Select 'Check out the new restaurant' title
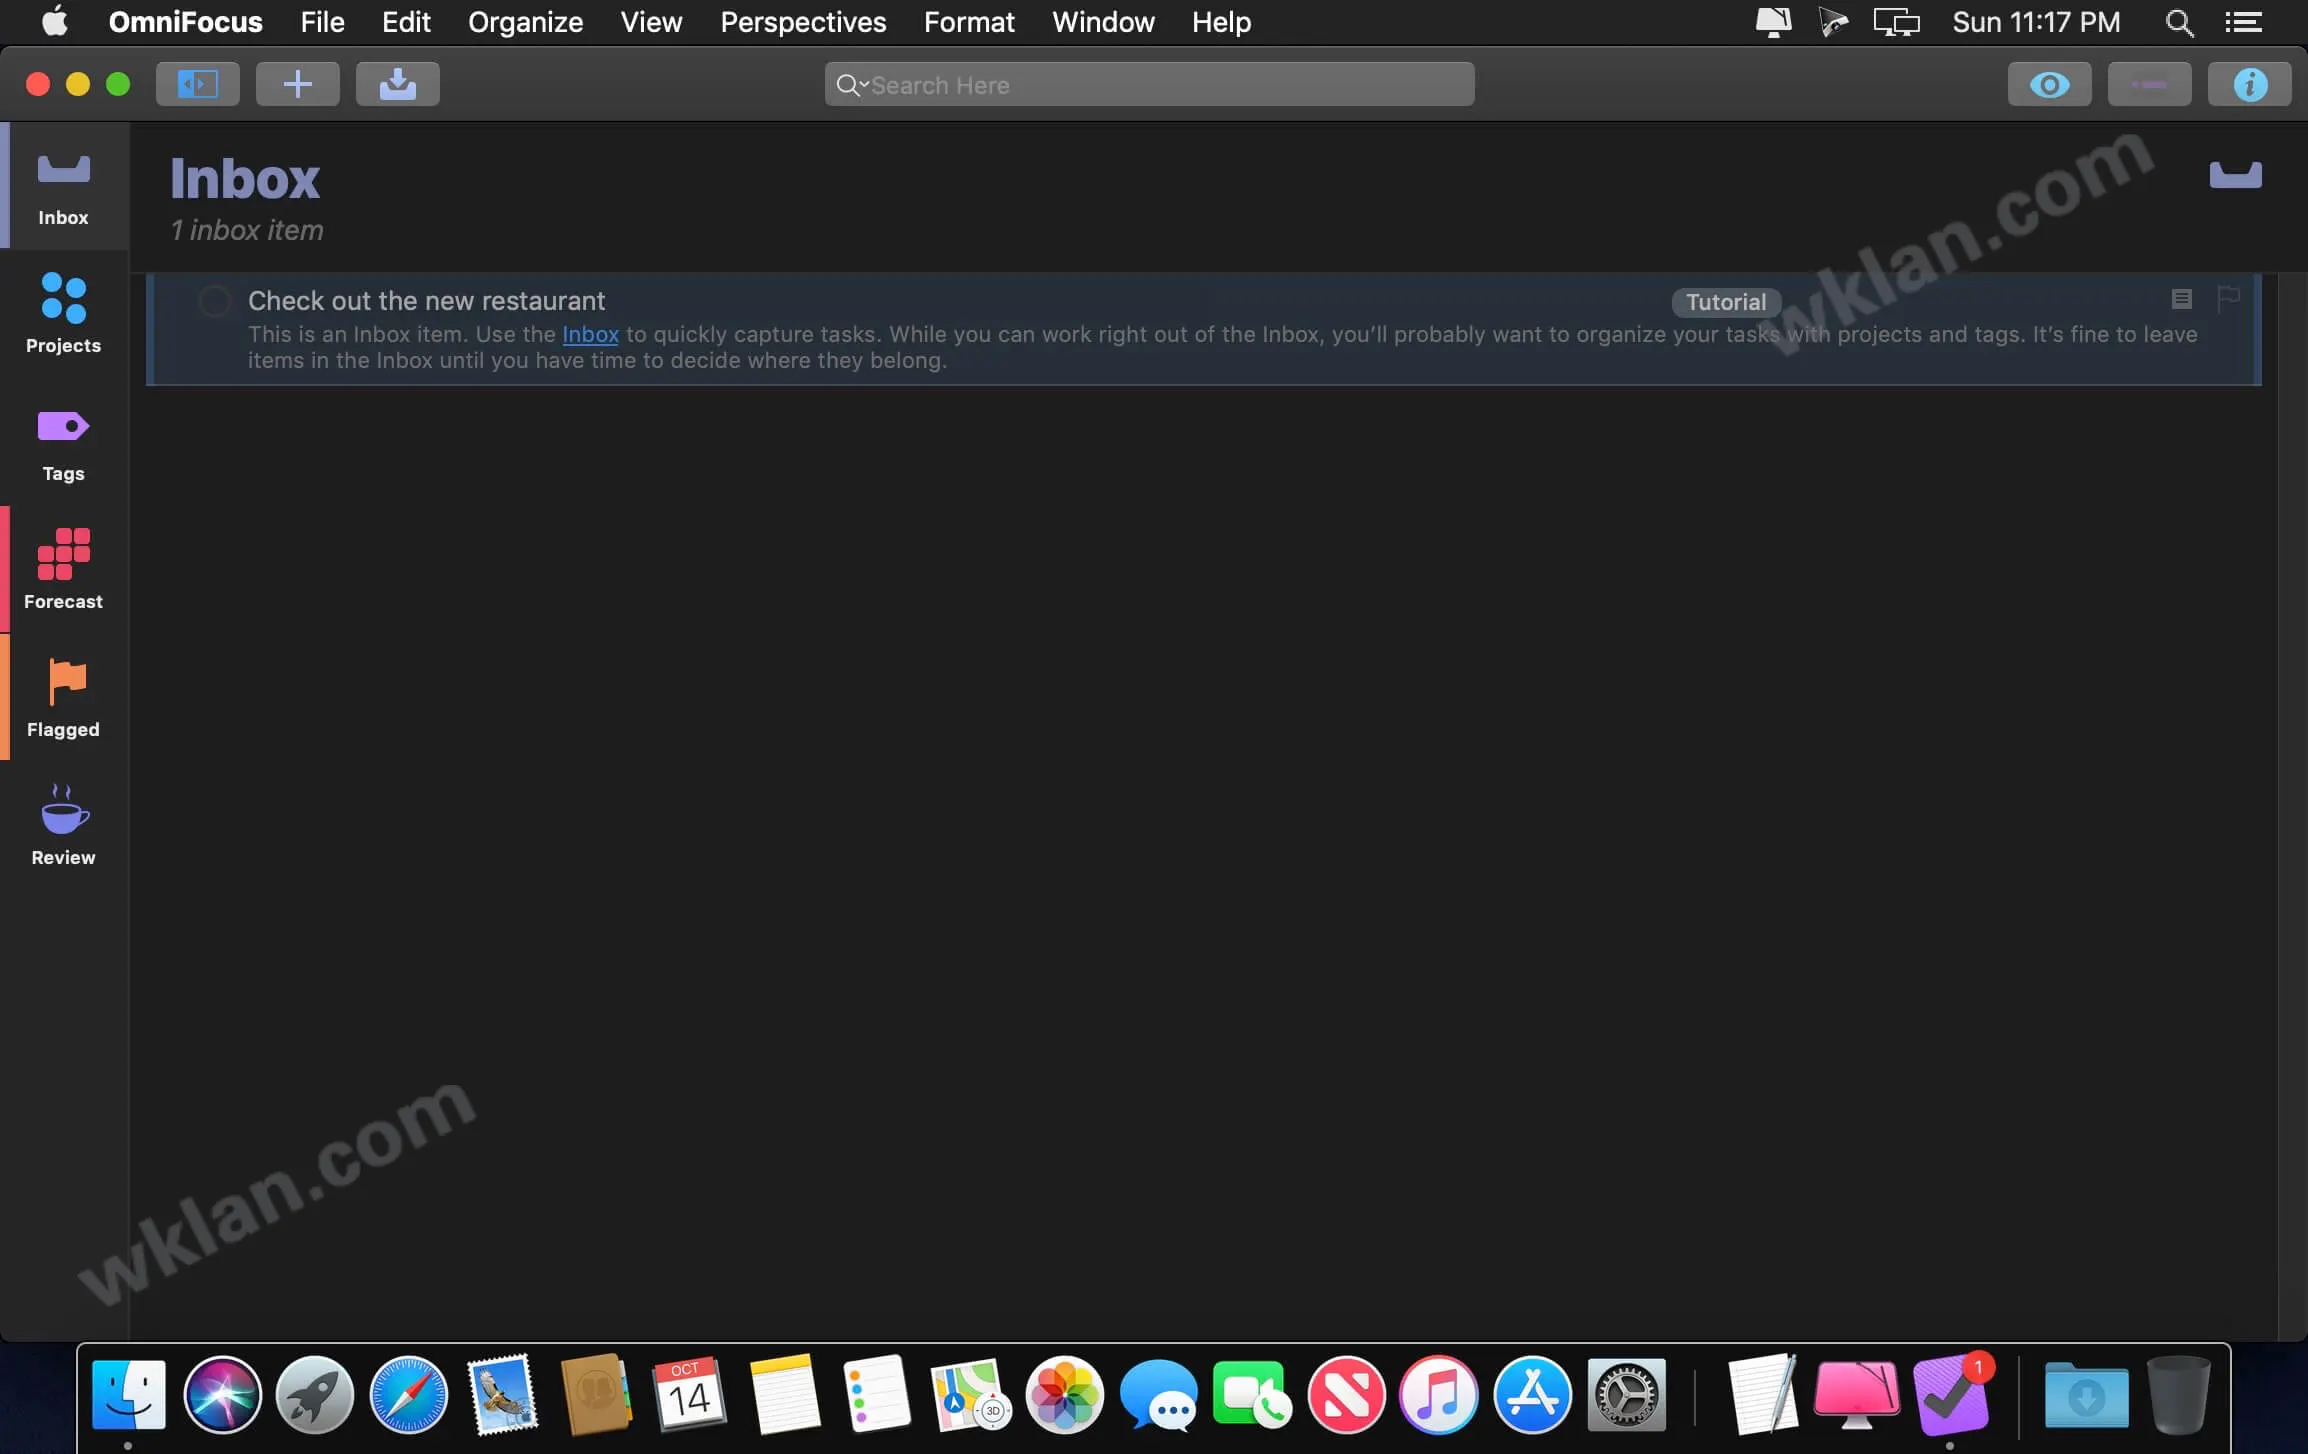This screenshot has height=1454, width=2308. point(426,301)
